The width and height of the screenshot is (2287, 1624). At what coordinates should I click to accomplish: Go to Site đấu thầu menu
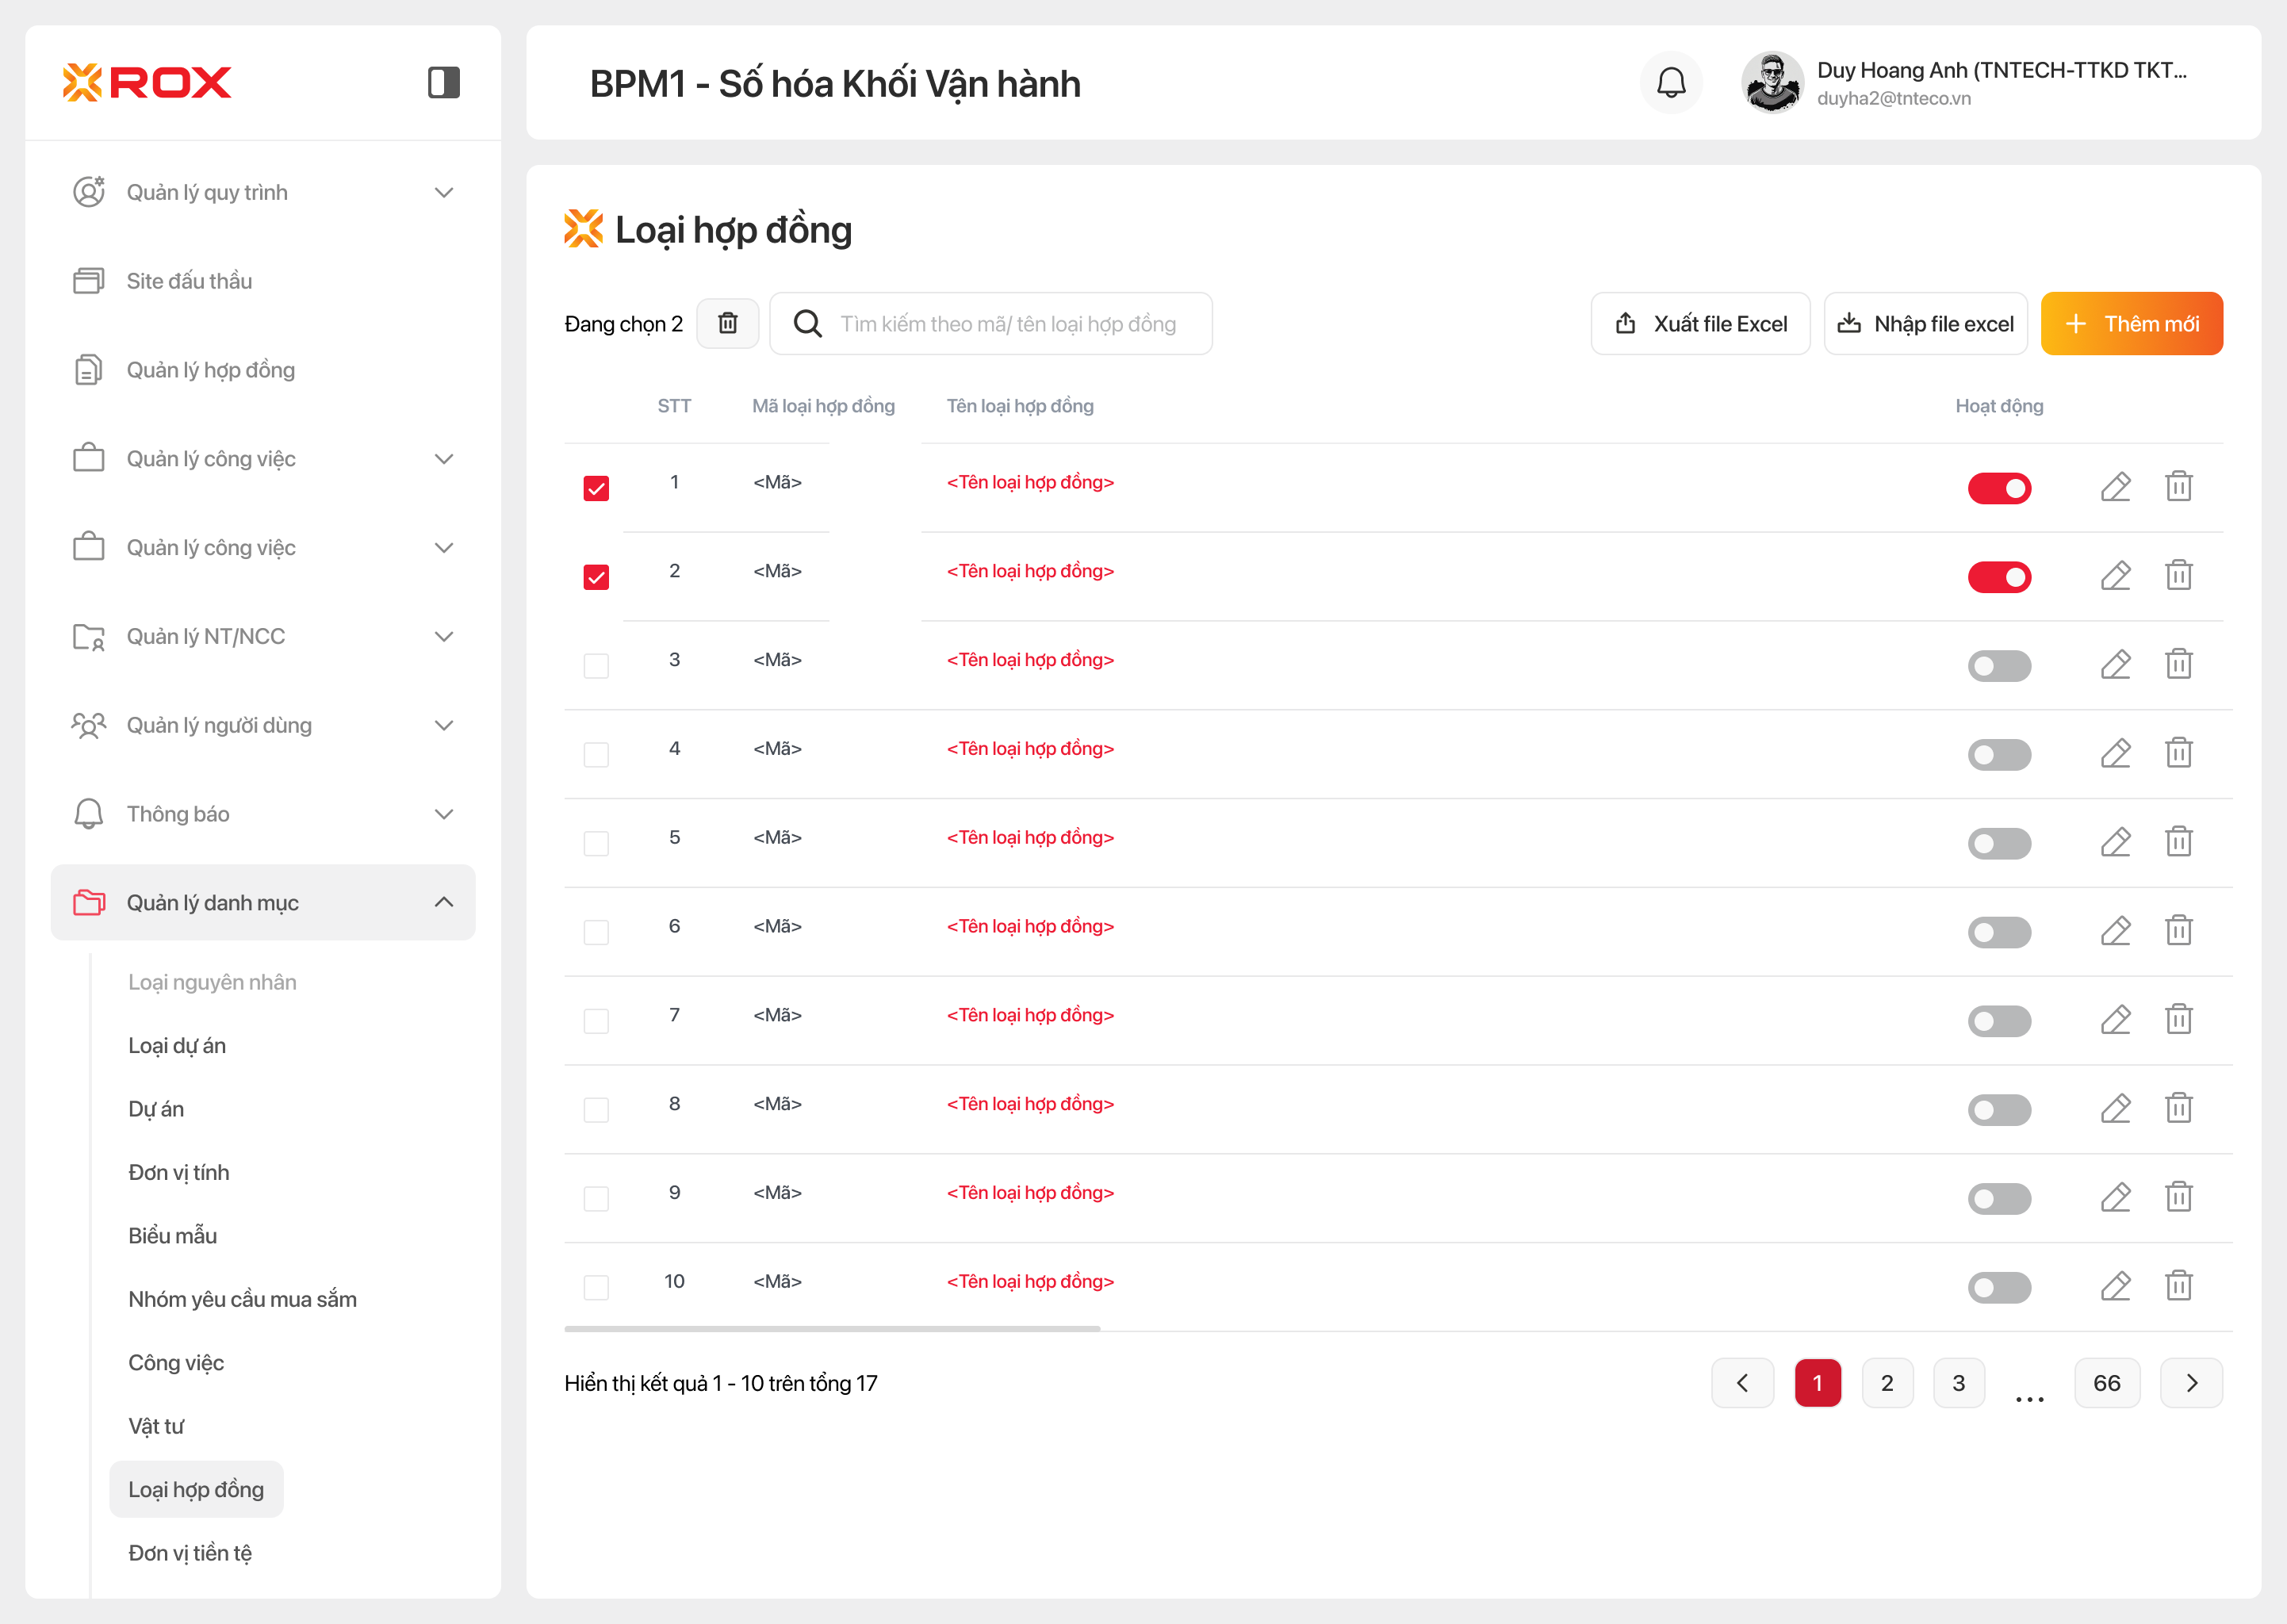click(189, 281)
